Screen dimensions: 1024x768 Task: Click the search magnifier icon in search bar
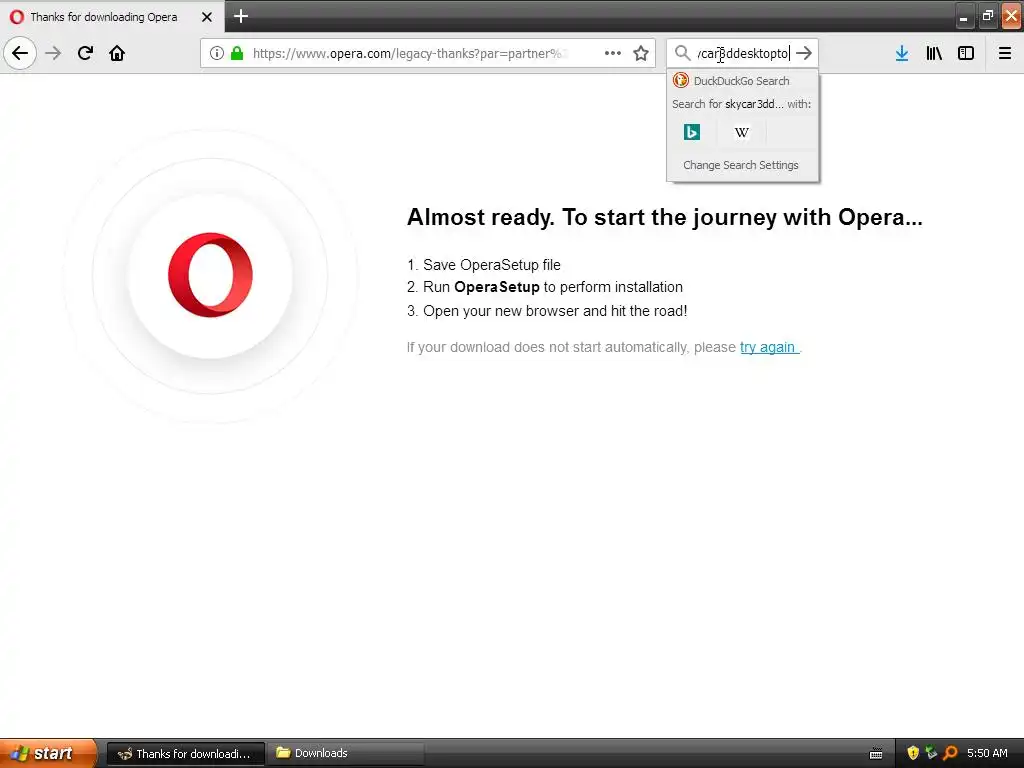[x=682, y=53]
